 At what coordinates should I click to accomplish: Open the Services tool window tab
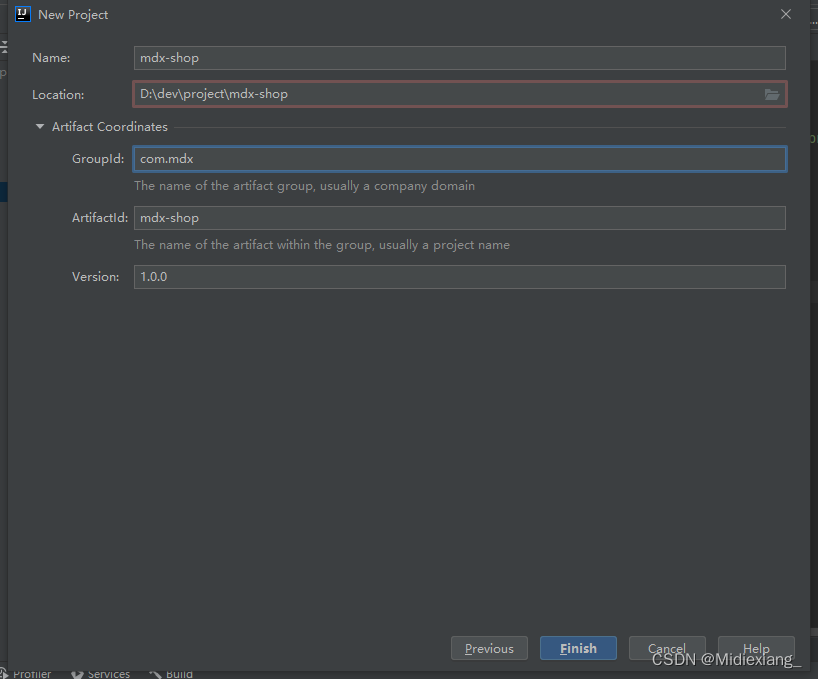click(108, 674)
